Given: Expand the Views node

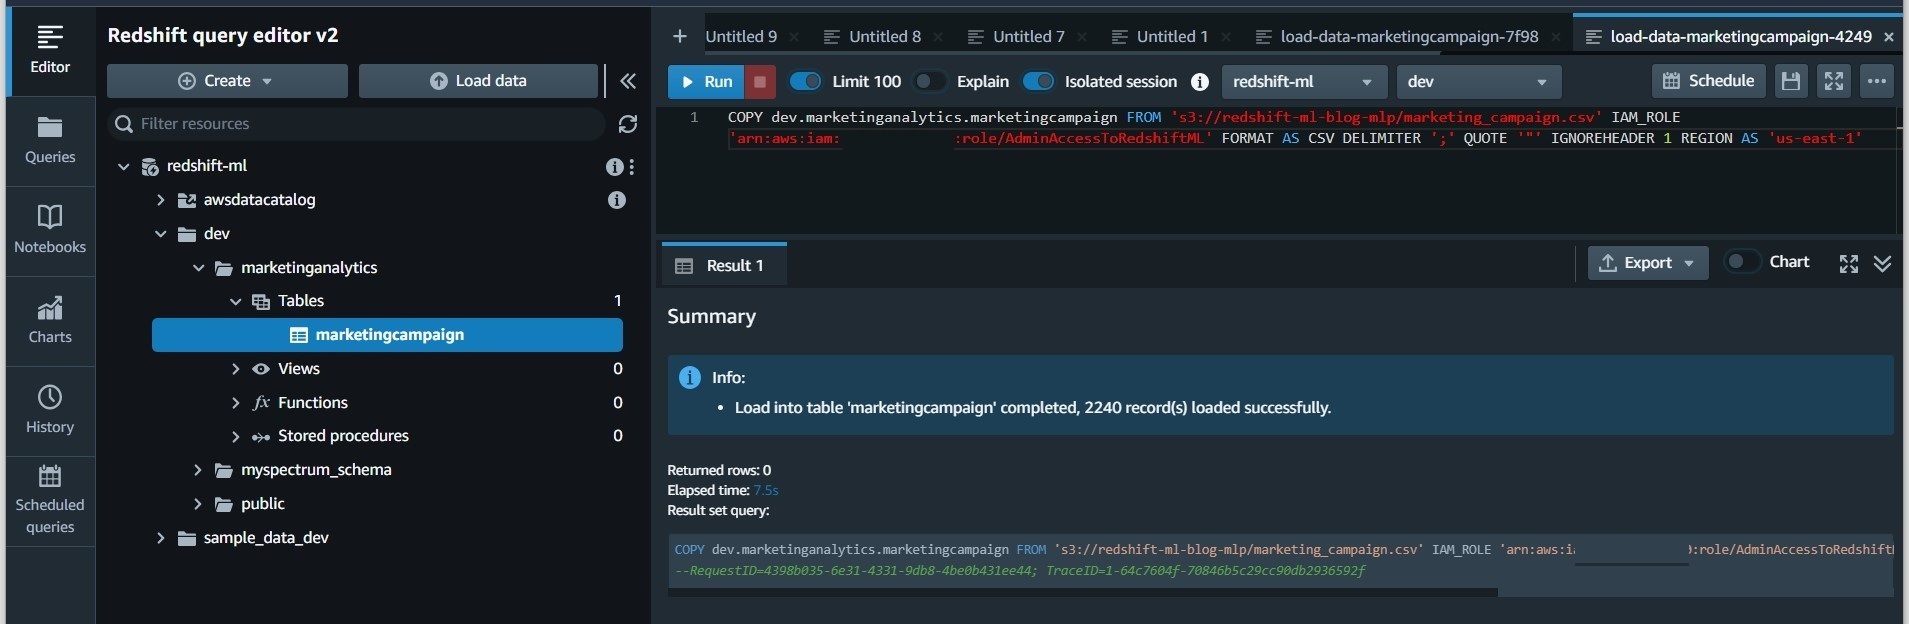Looking at the screenshot, I should click(236, 369).
